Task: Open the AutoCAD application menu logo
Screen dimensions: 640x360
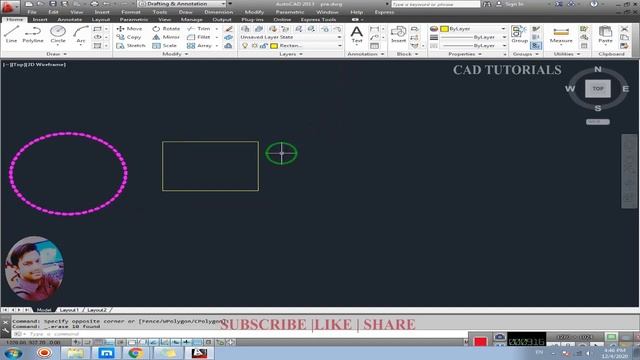Action: point(10,7)
